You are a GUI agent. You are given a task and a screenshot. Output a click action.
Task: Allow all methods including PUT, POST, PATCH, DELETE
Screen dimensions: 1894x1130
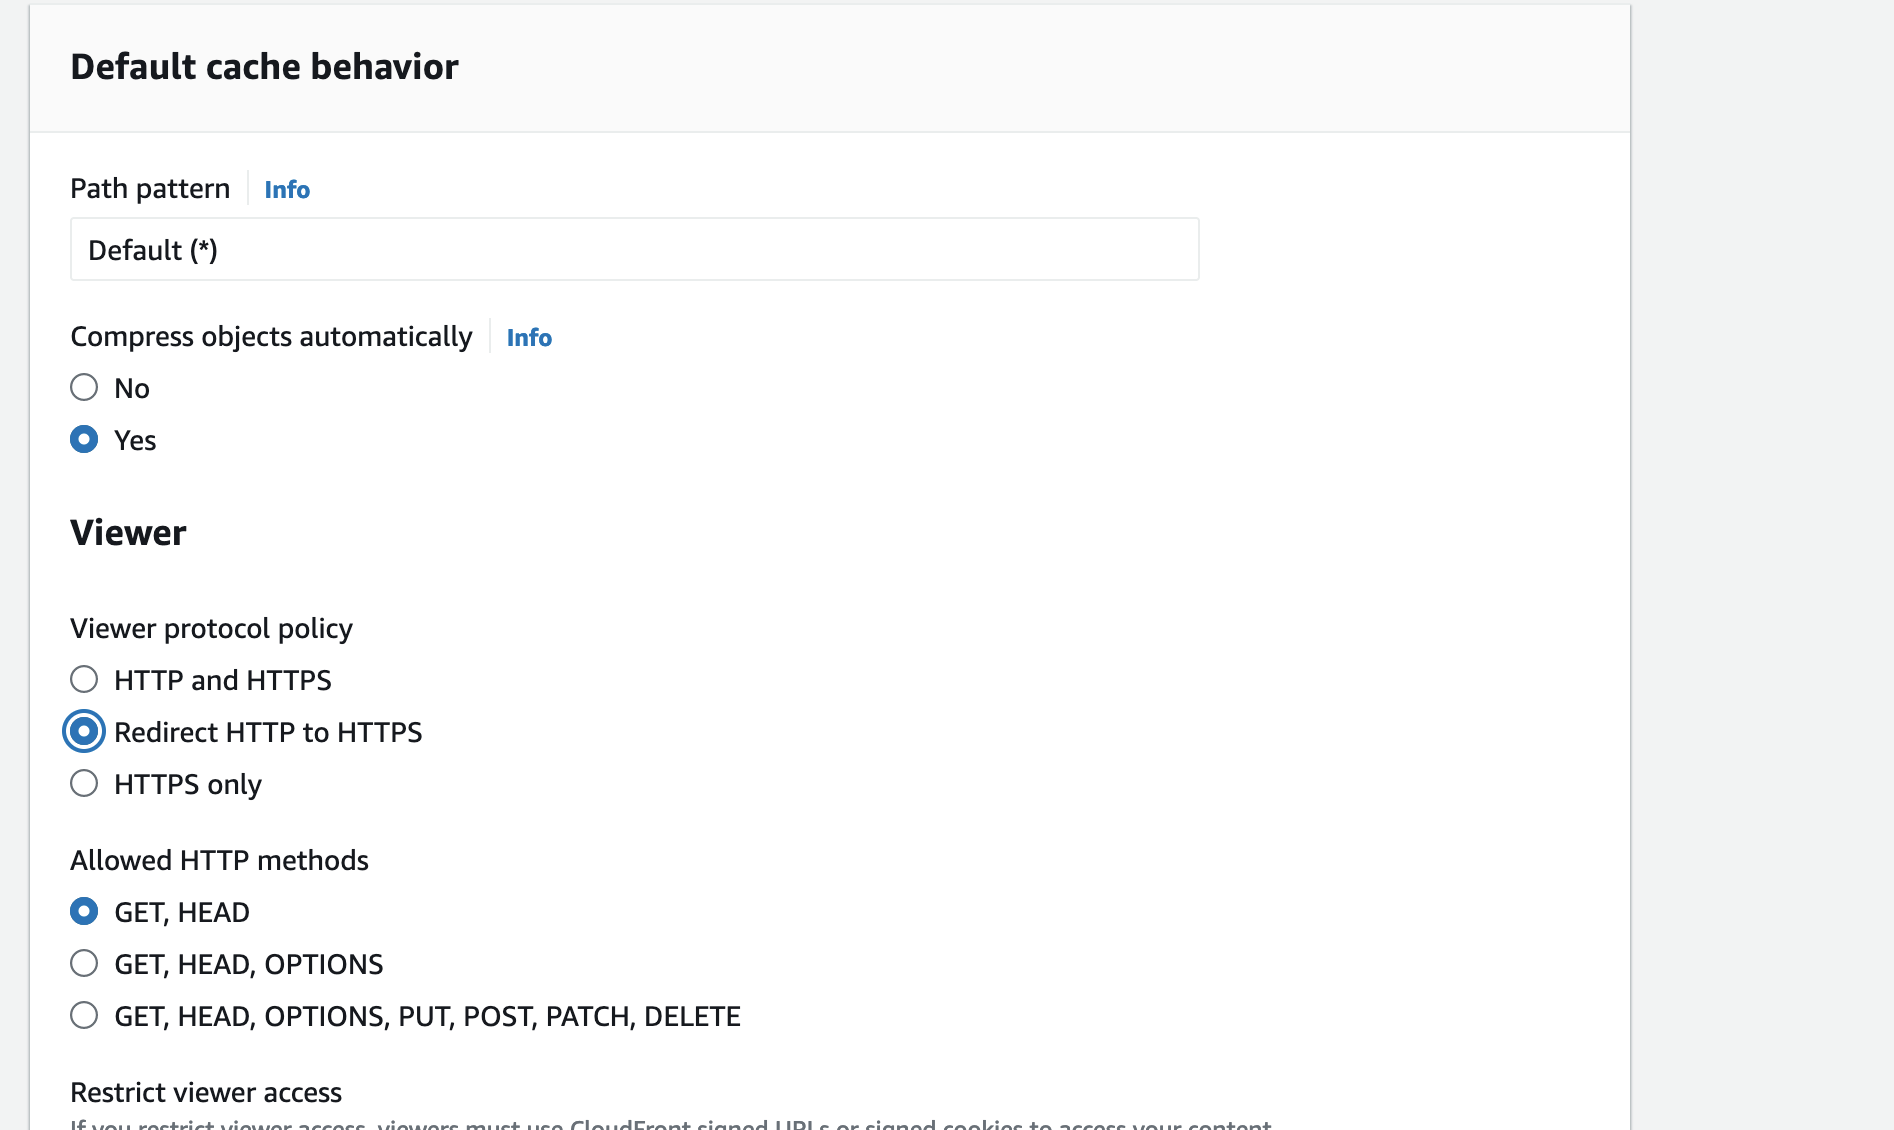point(84,1016)
